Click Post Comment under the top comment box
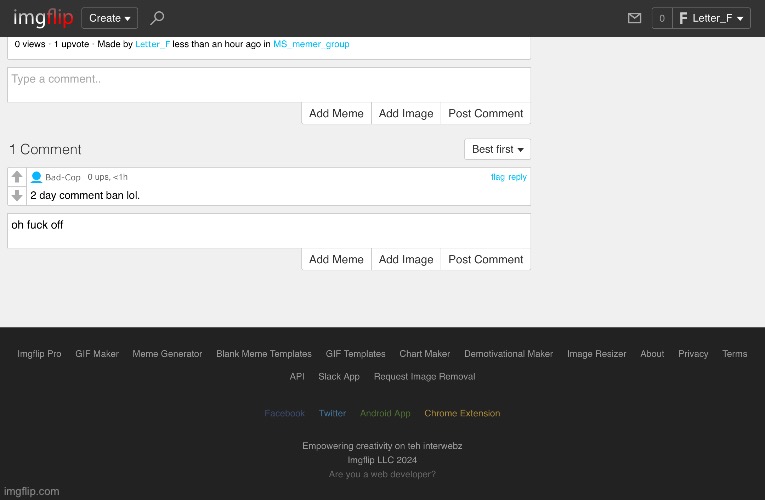Viewport: 765px width, 500px height. tap(485, 113)
